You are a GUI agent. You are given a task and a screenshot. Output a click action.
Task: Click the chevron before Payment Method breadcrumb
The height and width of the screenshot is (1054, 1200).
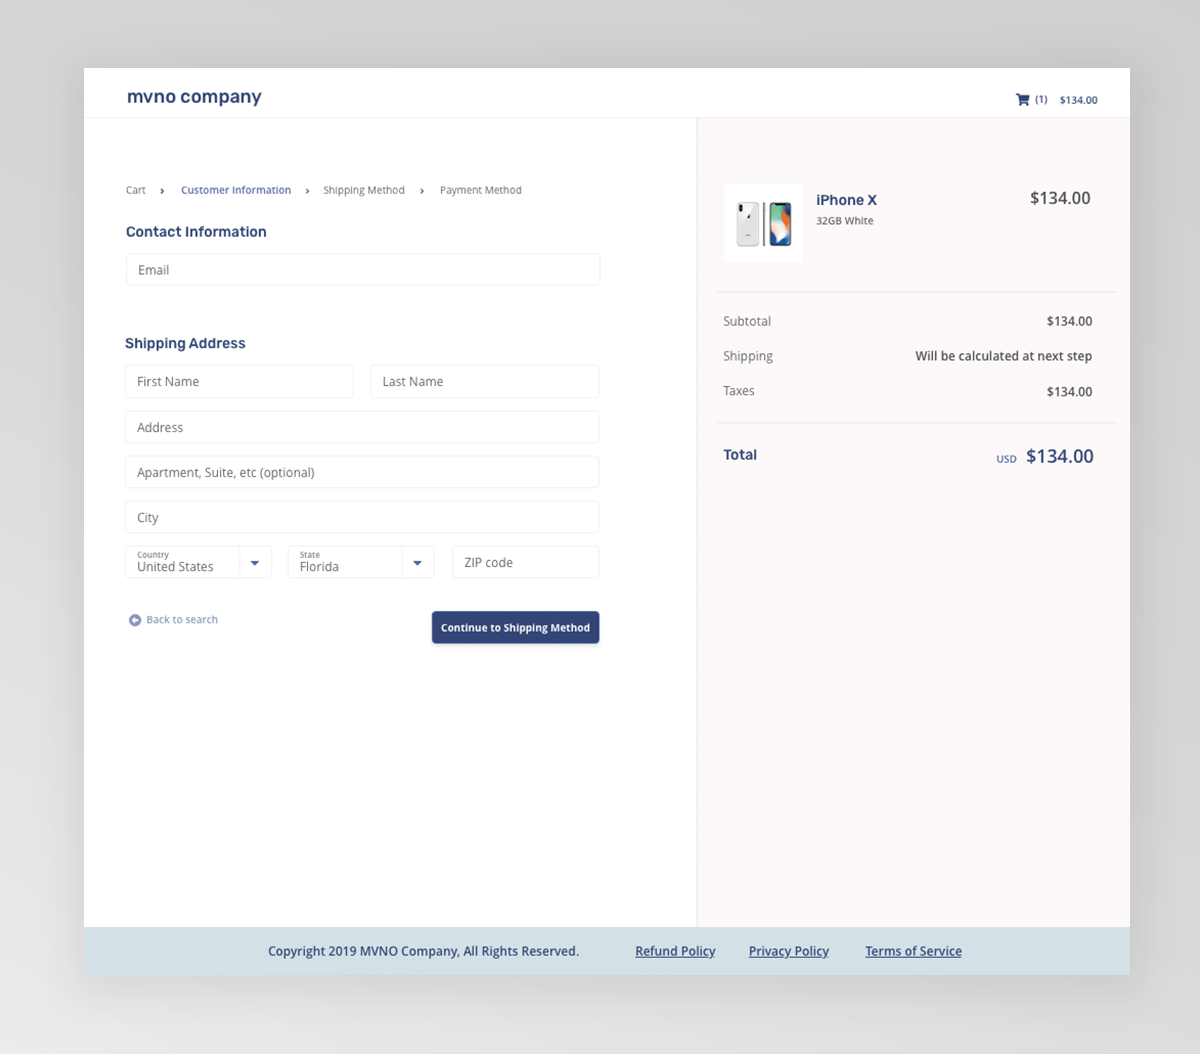point(421,190)
